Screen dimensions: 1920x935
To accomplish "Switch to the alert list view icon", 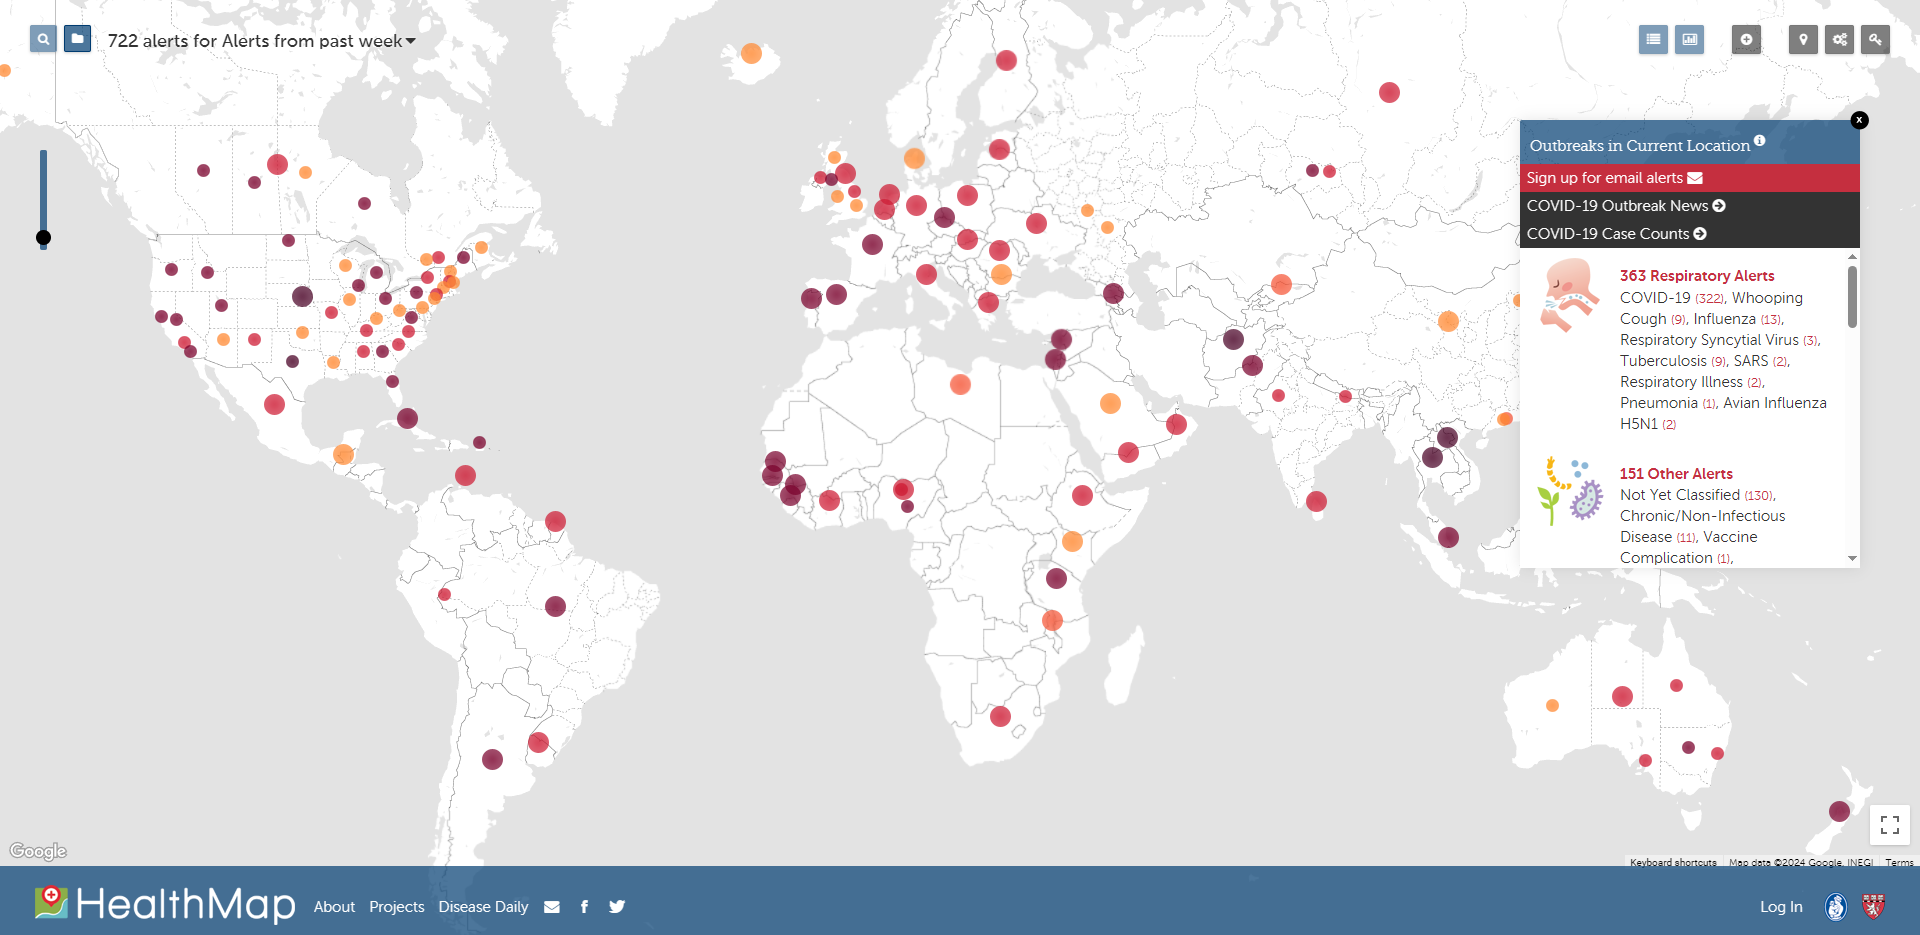I will 1653,40.
